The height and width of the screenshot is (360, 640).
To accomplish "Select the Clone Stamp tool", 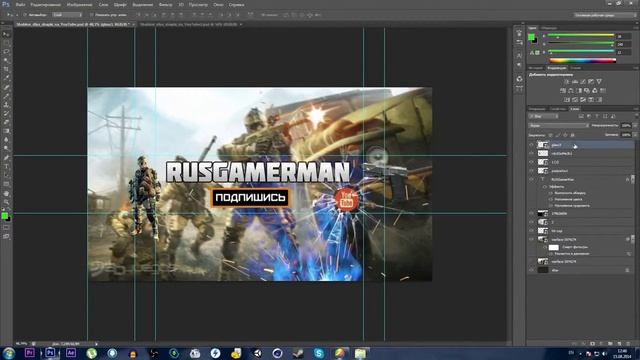I will [6, 104].
